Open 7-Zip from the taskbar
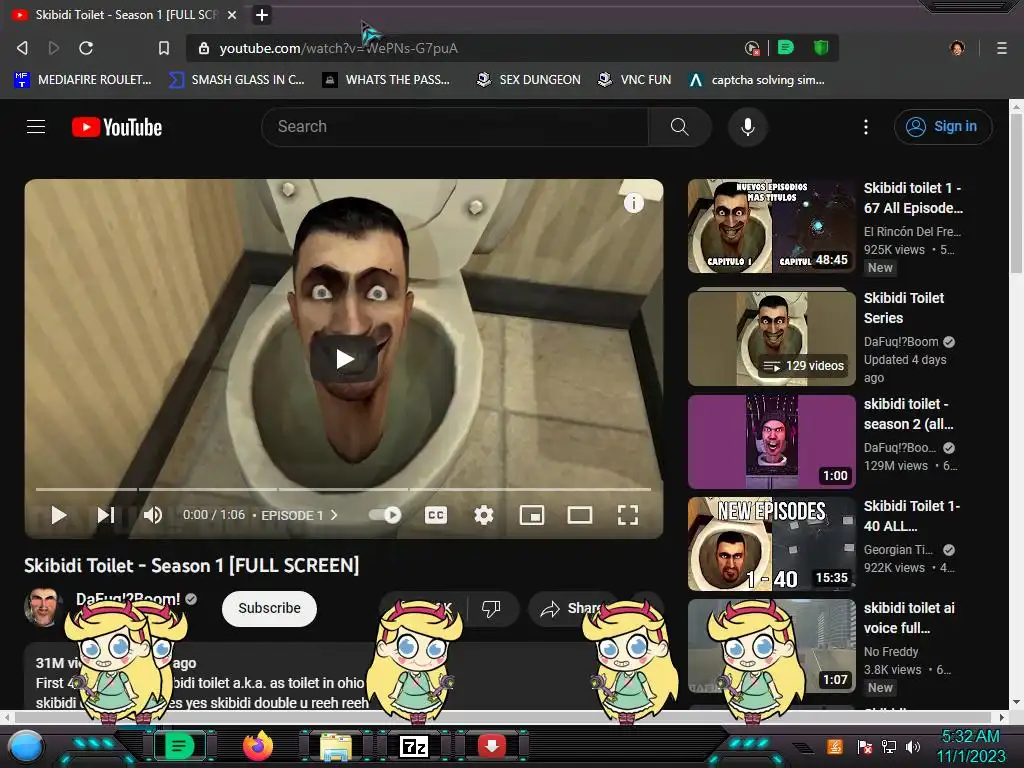Screen dimensions: 1024x768 coord(414,746)
